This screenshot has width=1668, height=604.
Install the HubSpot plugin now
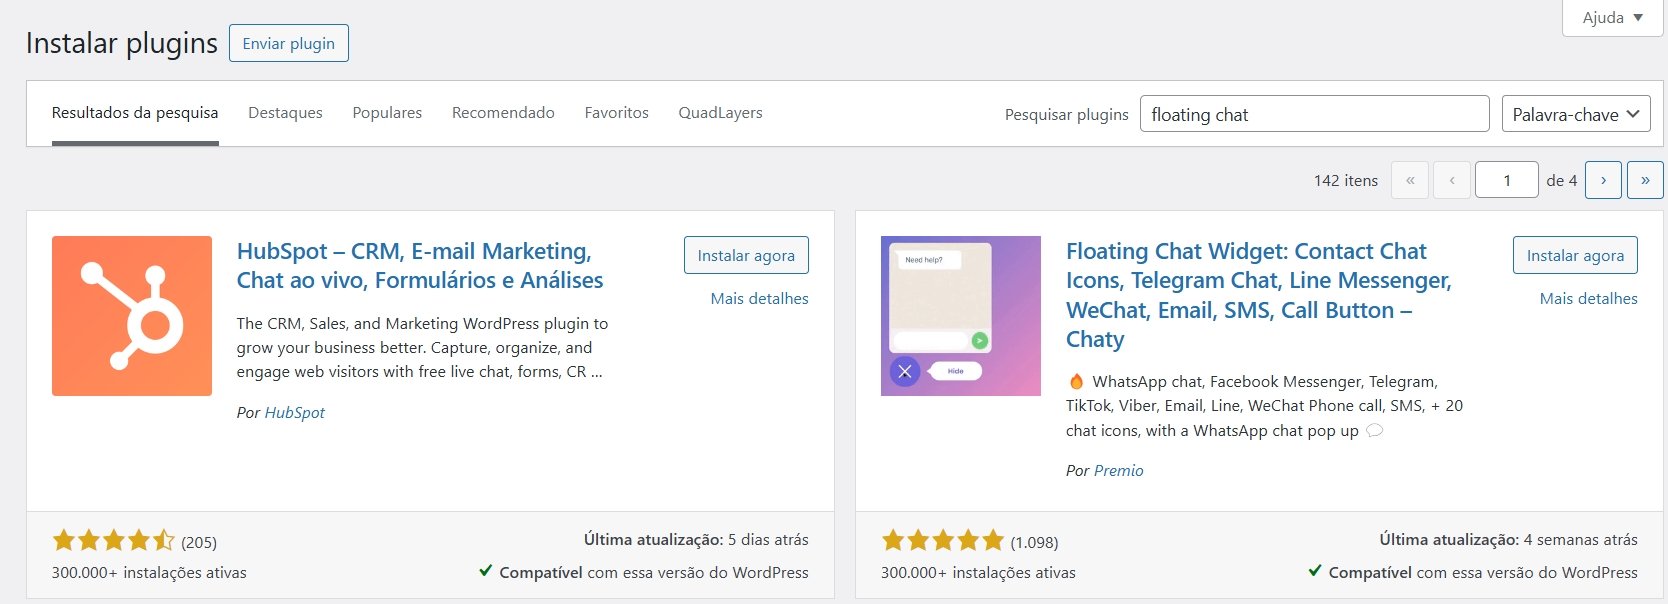[746, 255]
